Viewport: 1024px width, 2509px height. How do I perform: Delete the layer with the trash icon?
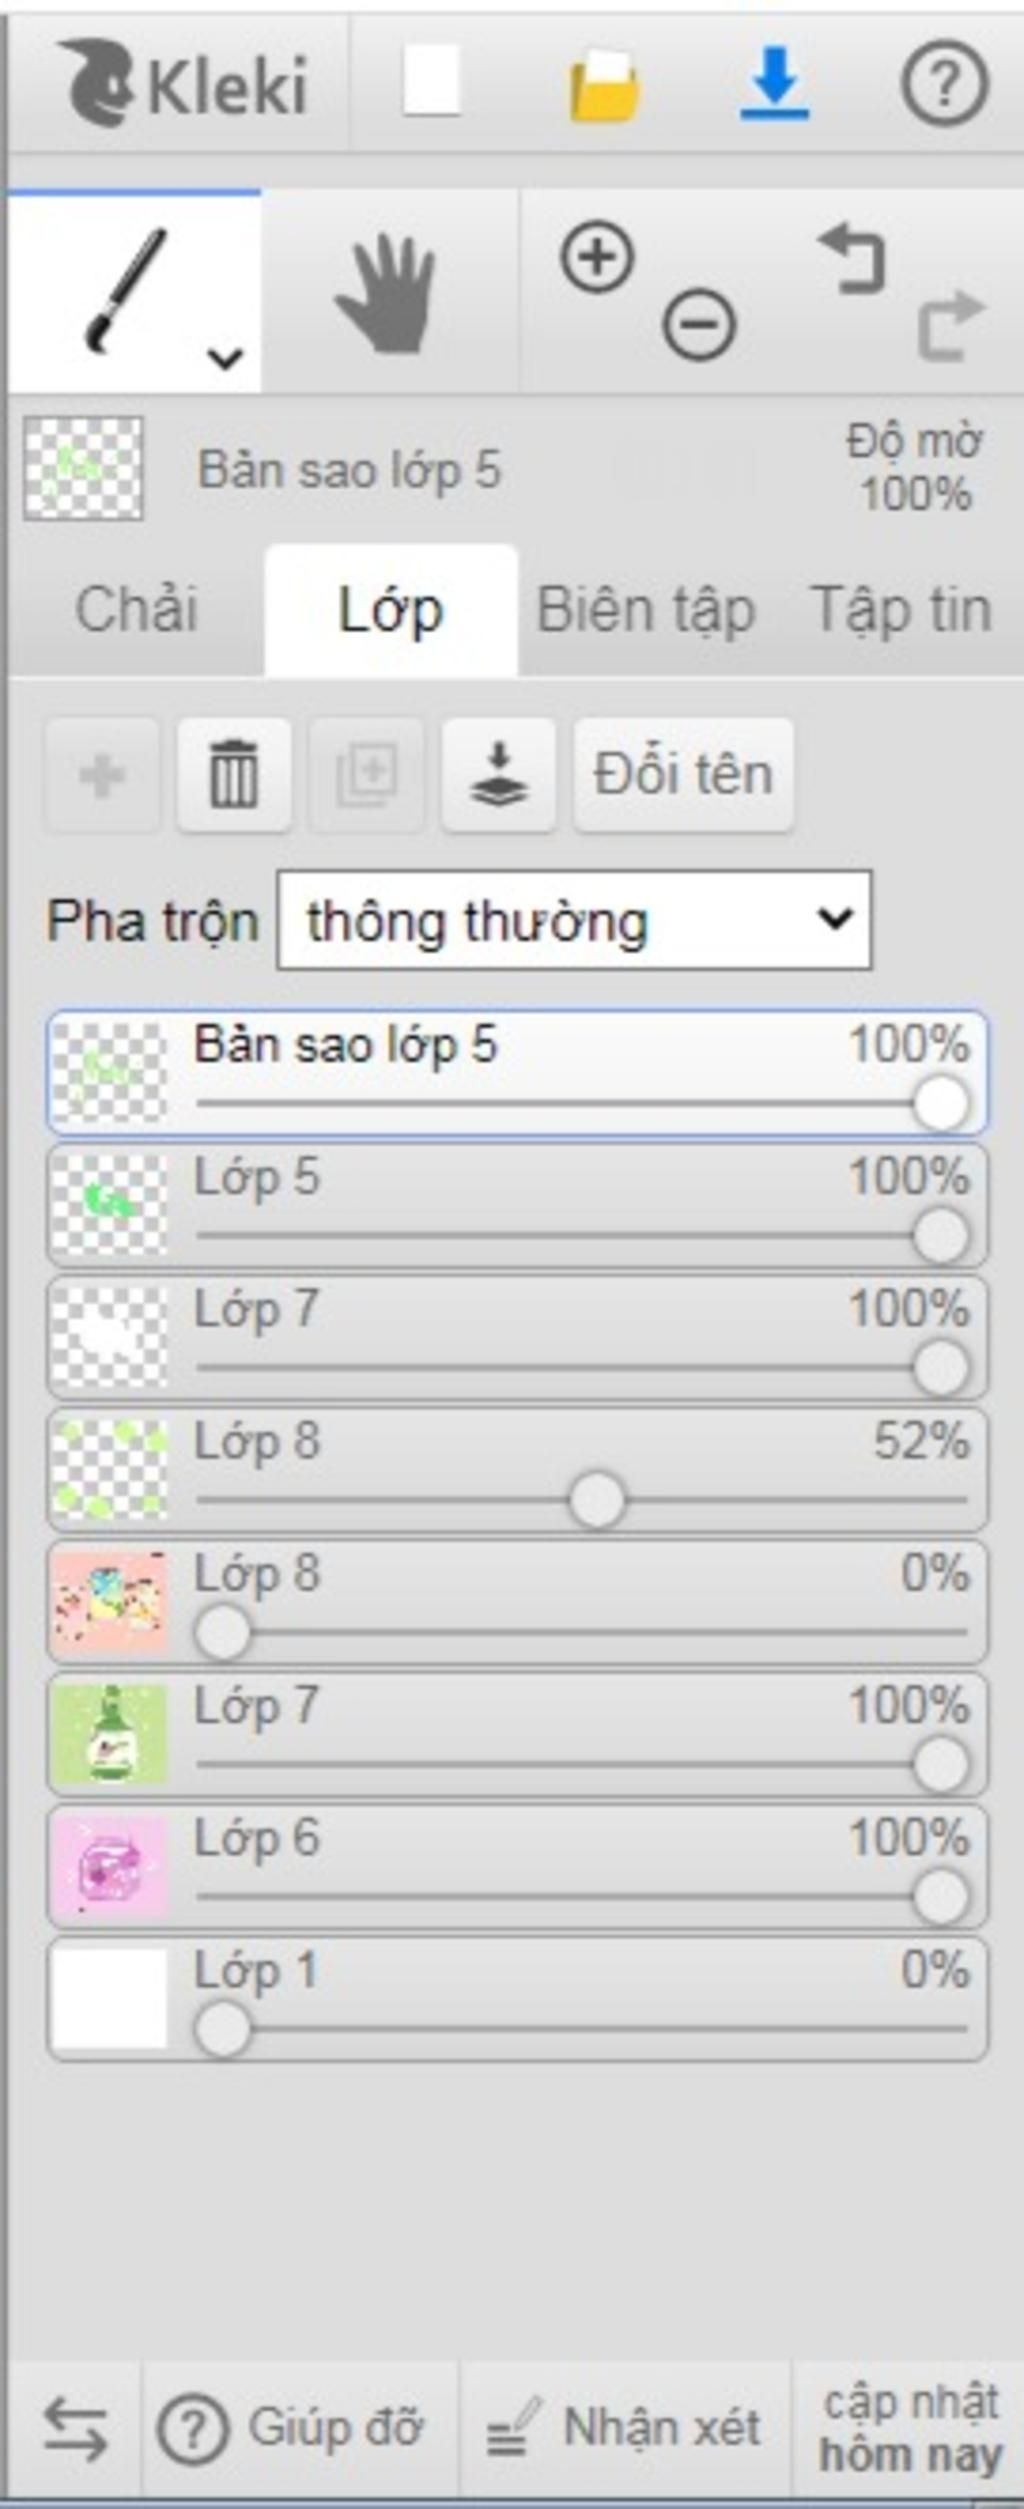(x=234, y=774)
